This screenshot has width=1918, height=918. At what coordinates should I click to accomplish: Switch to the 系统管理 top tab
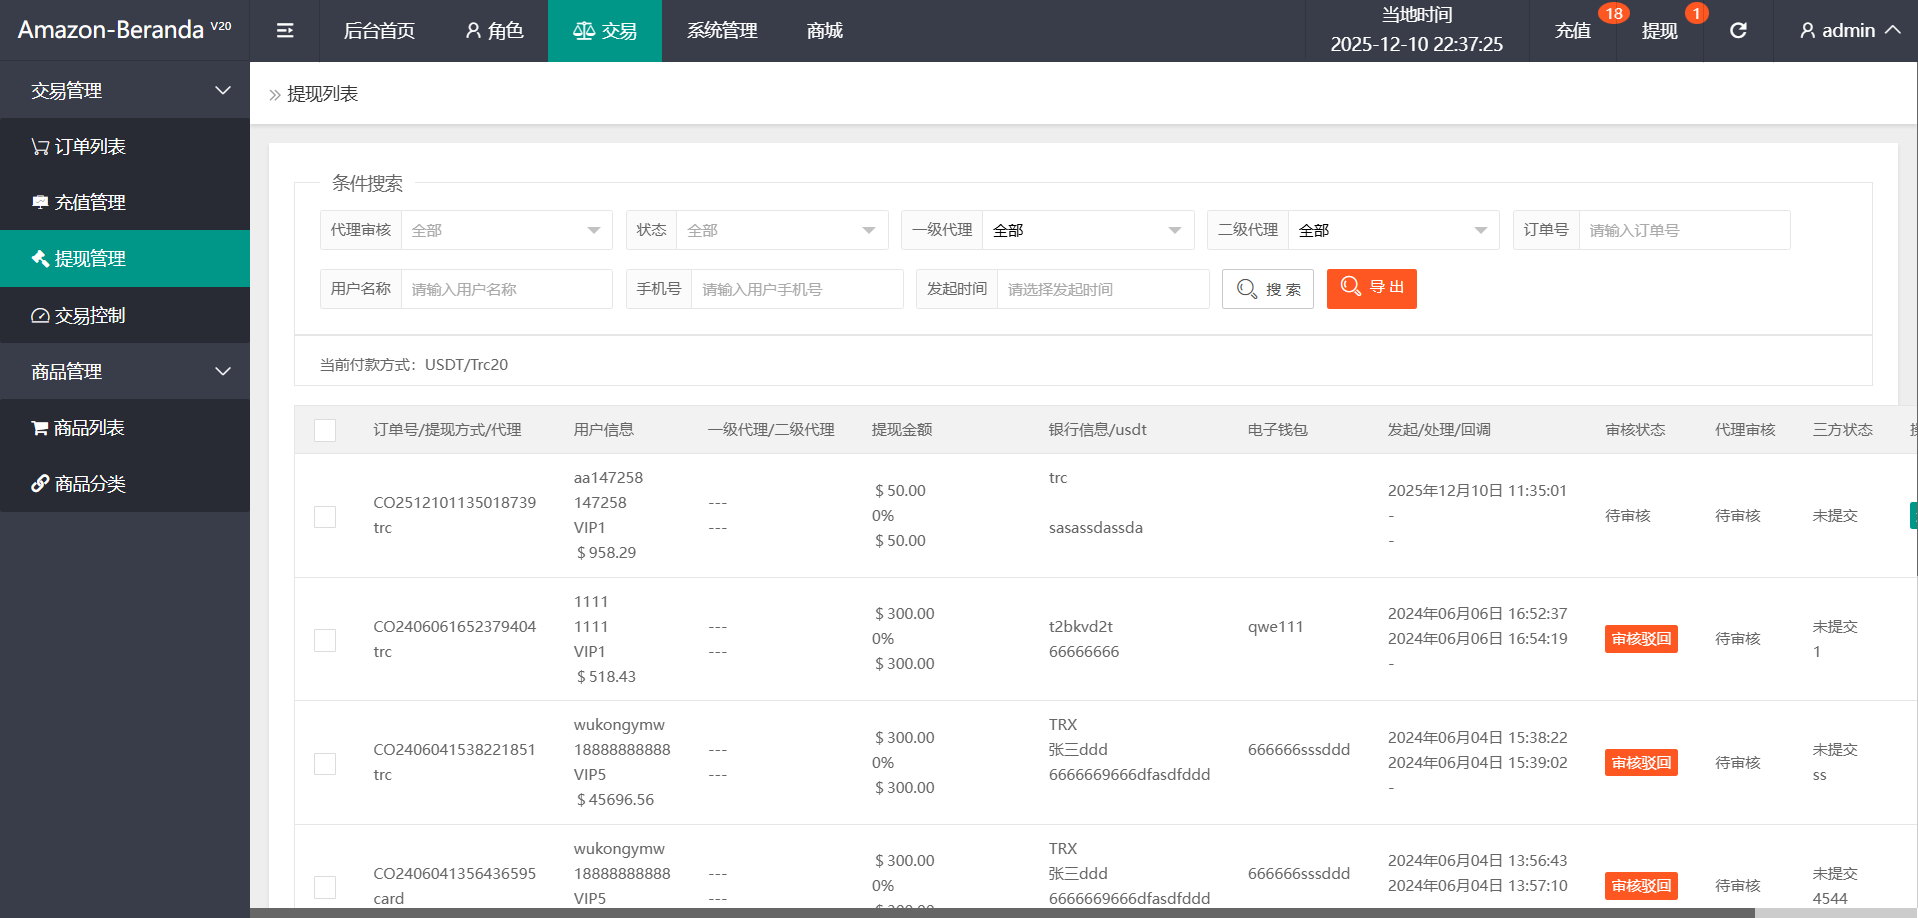722,31
